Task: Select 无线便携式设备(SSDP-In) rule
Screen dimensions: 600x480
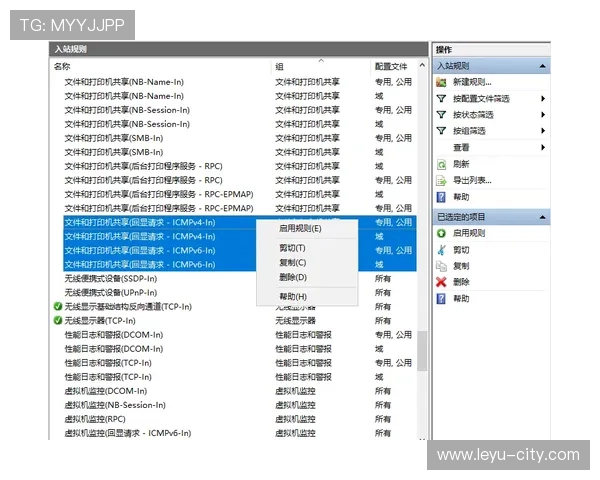Action: click(111, 279)
